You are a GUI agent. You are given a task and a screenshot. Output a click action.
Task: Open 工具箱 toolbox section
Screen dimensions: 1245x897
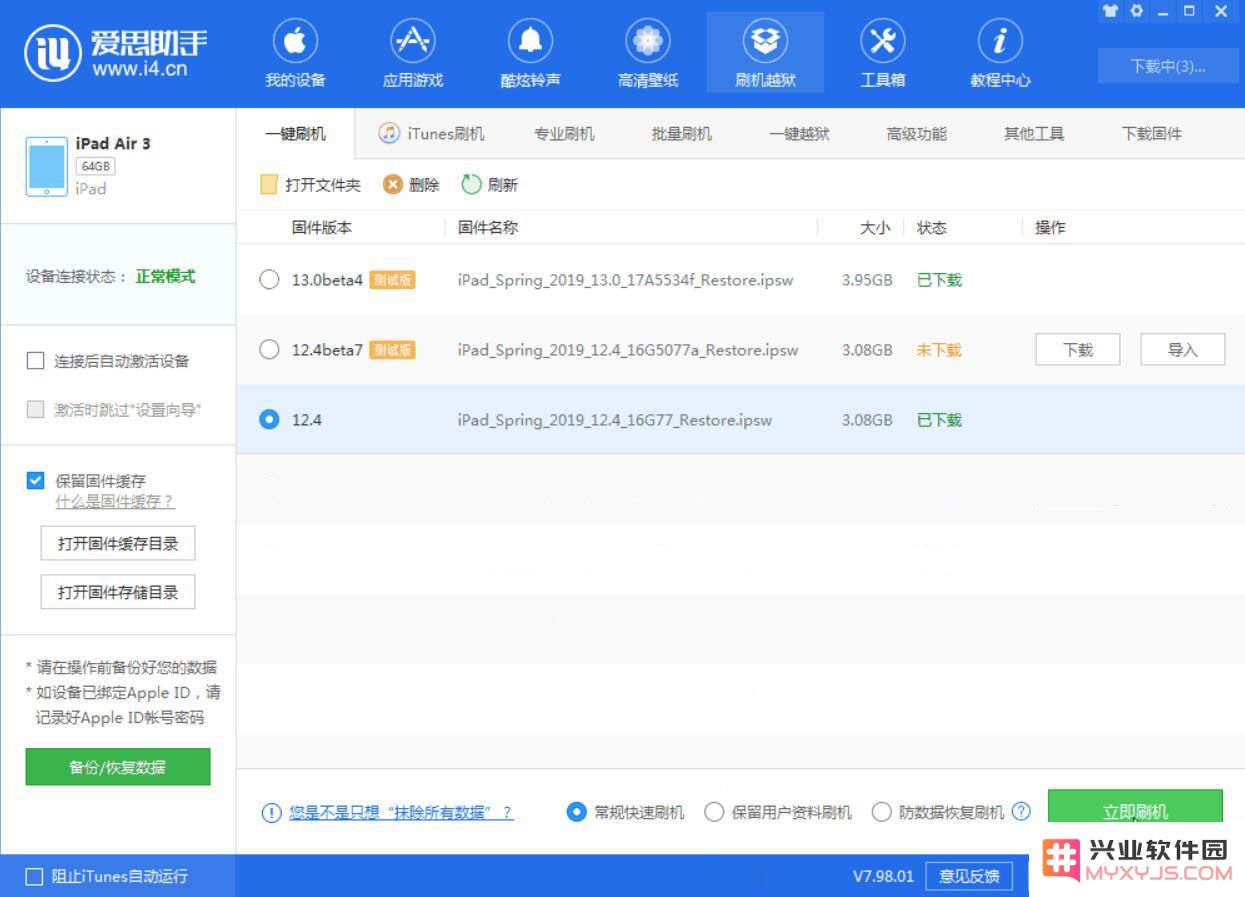[882, 55]
